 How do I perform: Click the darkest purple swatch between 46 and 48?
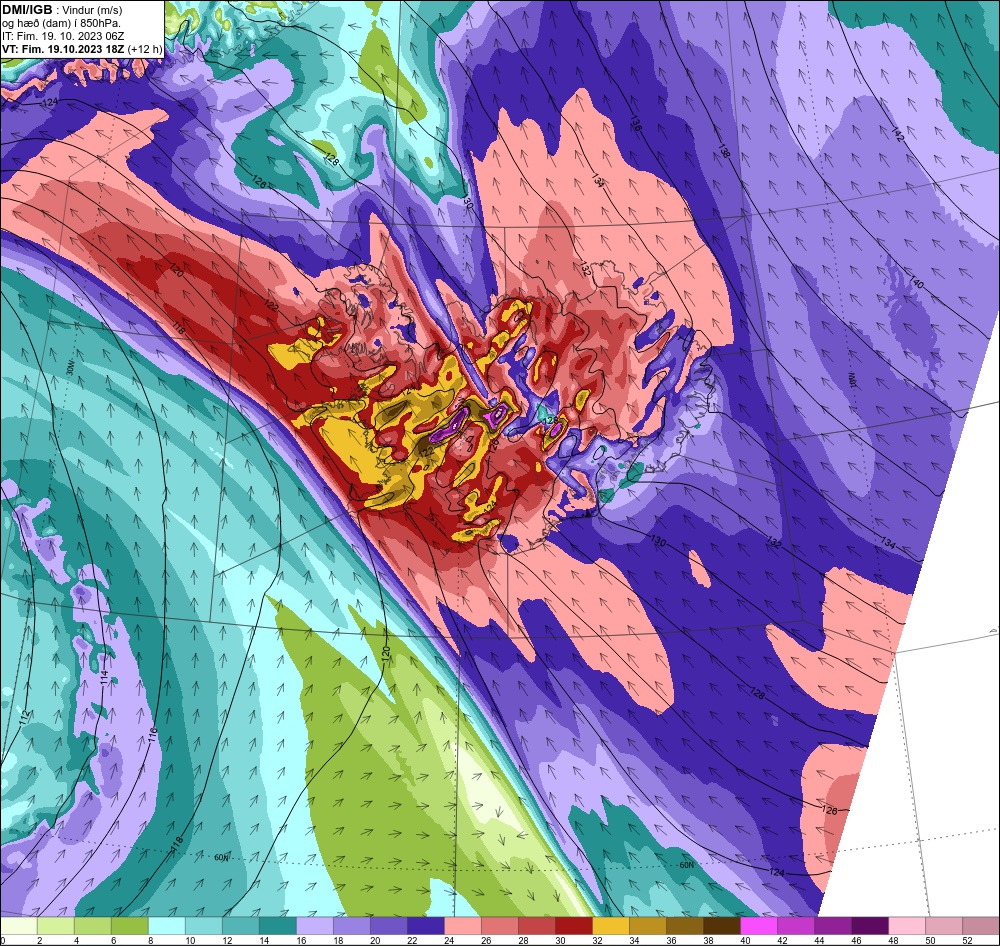(870, 926)
